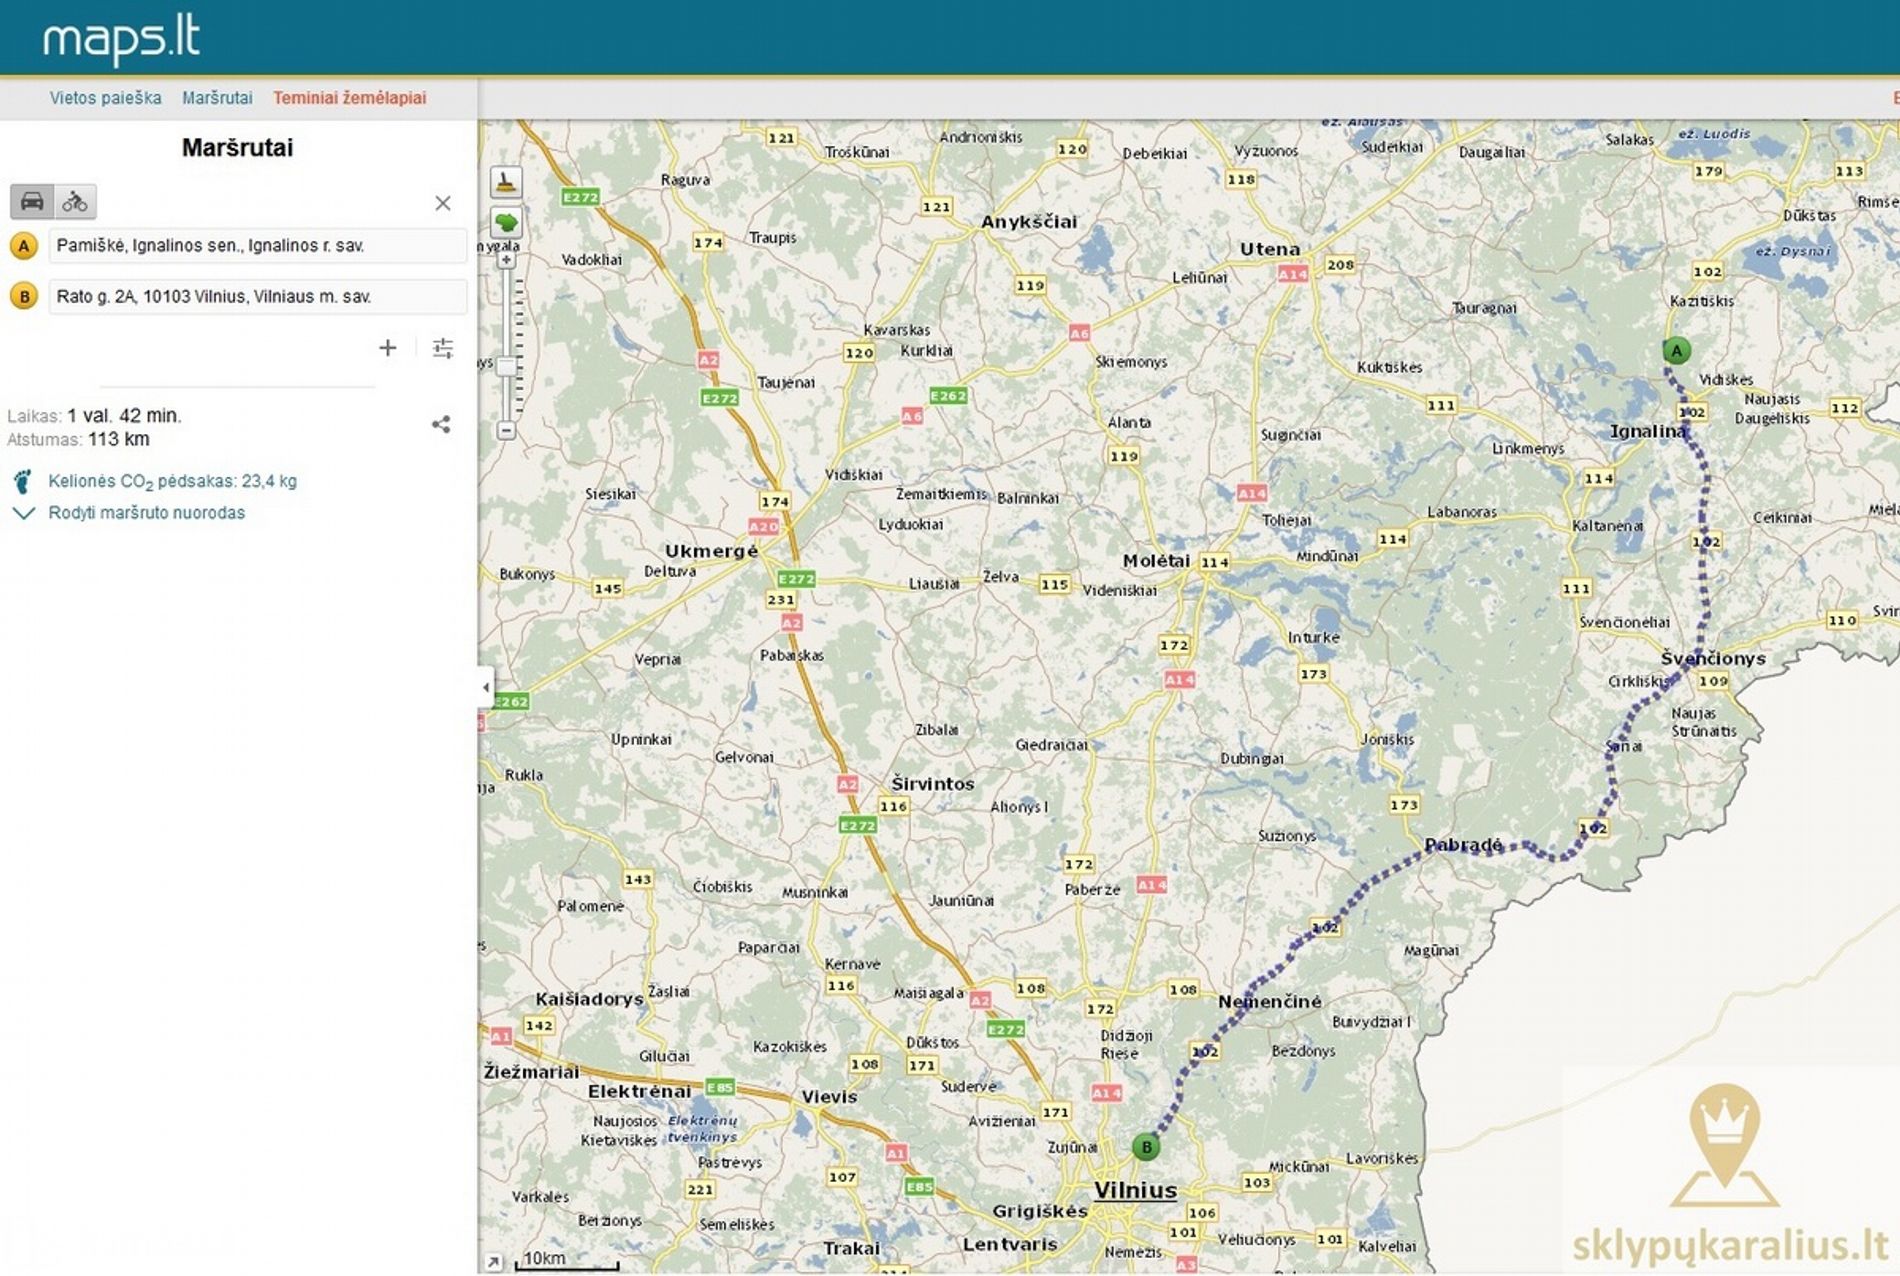The image size is (1900, 1276).
Task: Click the green Lithuania full-extent icon
Action: [506, 222]
